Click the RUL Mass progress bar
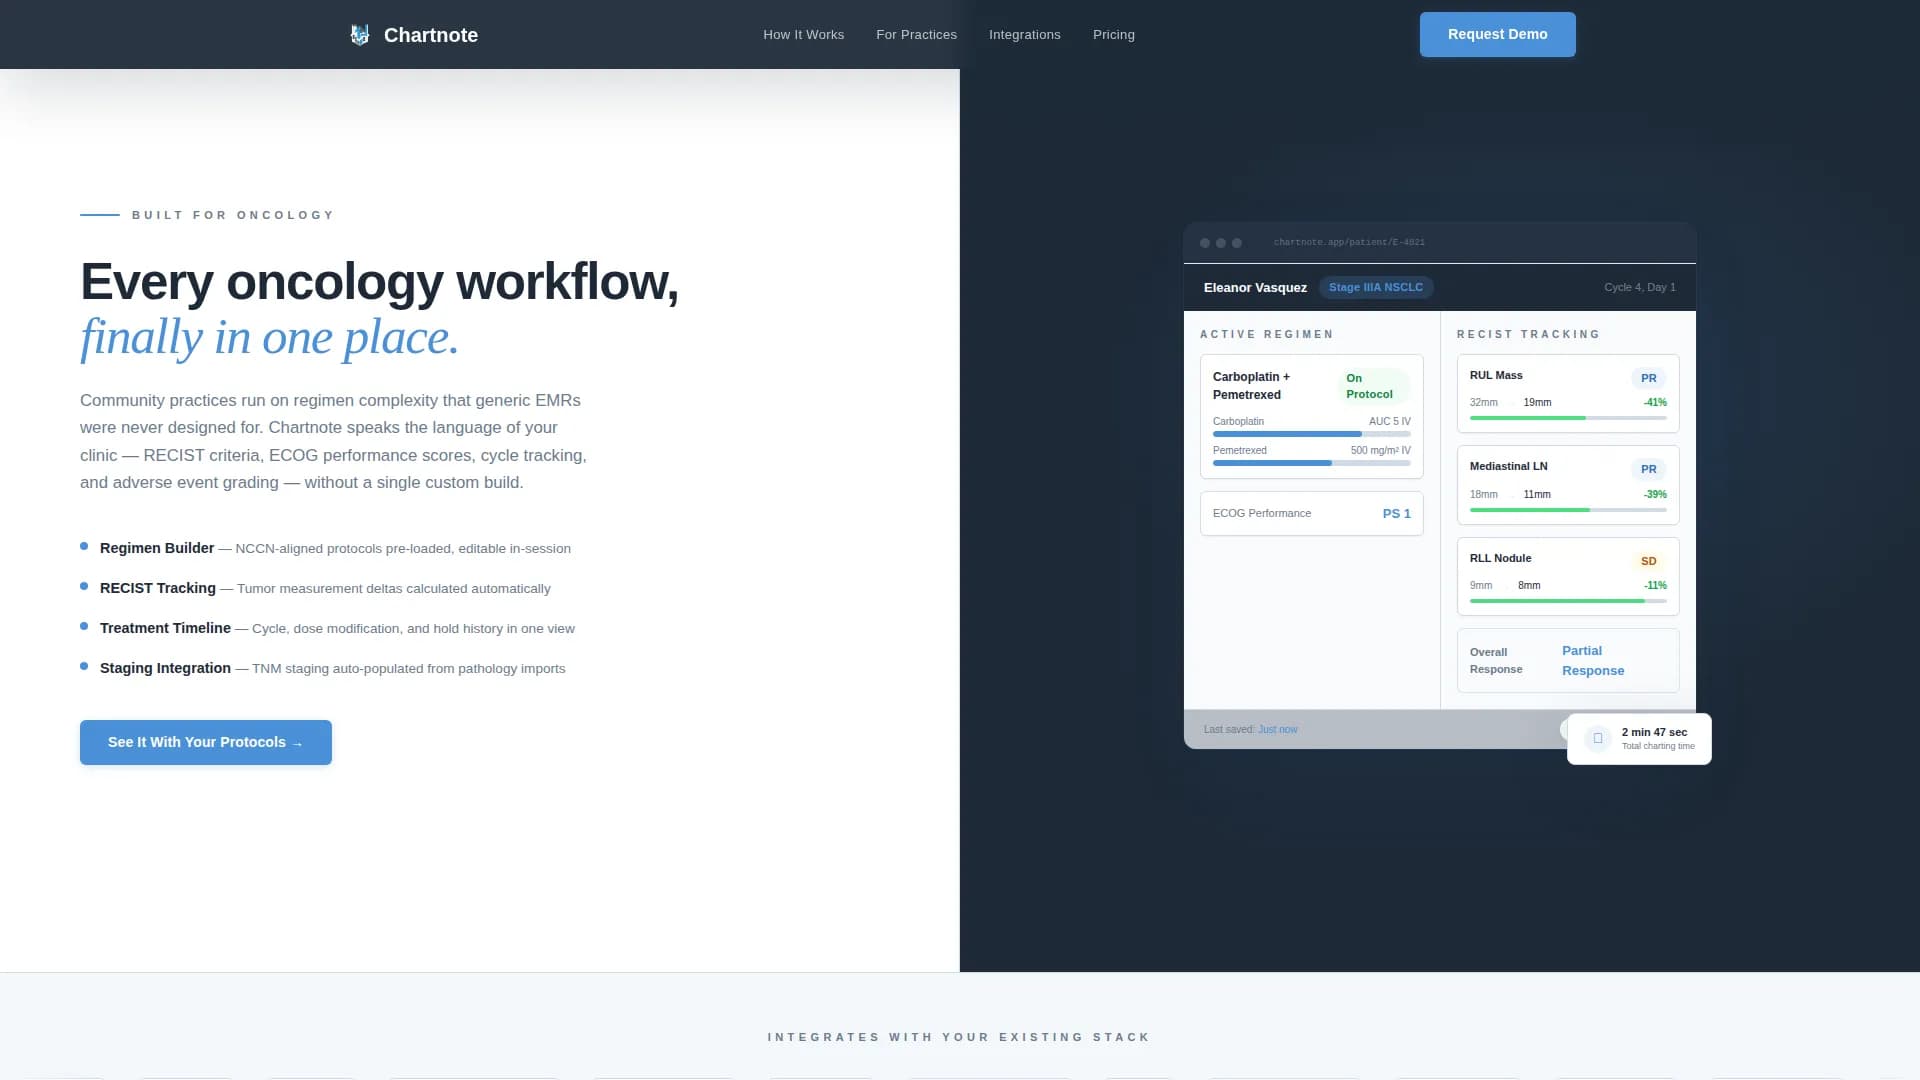This screenshot has width=1920, height=1080. (1568, 418)
